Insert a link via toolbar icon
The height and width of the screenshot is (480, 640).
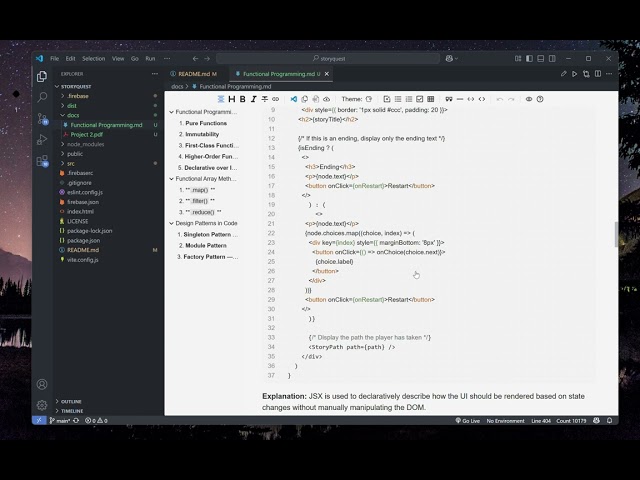coord(276,99)
